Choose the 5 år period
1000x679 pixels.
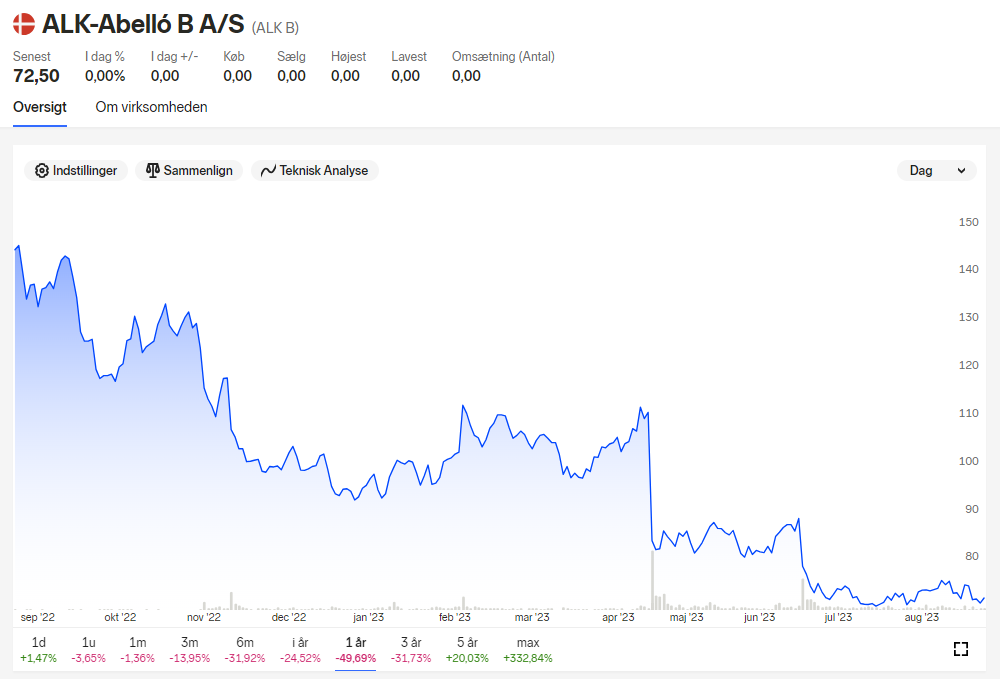tap(467, 650)
